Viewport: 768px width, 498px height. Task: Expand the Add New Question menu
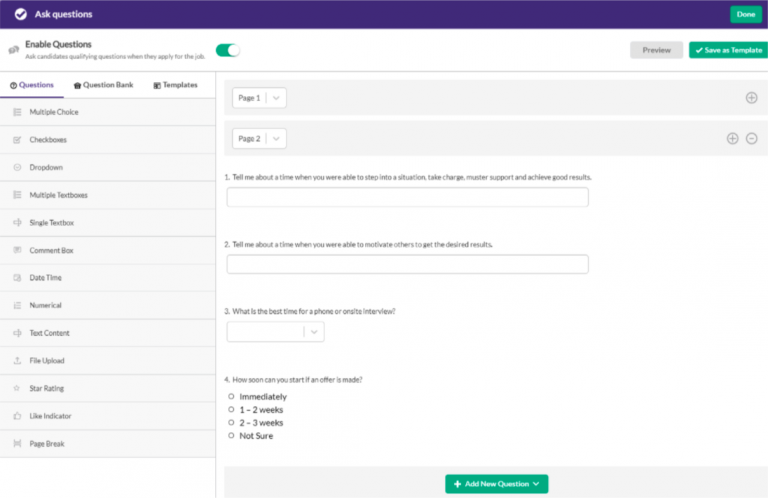497,484
